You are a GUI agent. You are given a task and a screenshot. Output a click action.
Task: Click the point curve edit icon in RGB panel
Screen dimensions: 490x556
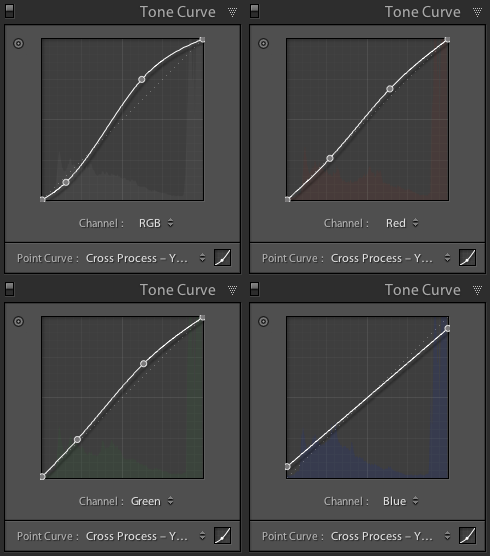click(x=223, y=257)
